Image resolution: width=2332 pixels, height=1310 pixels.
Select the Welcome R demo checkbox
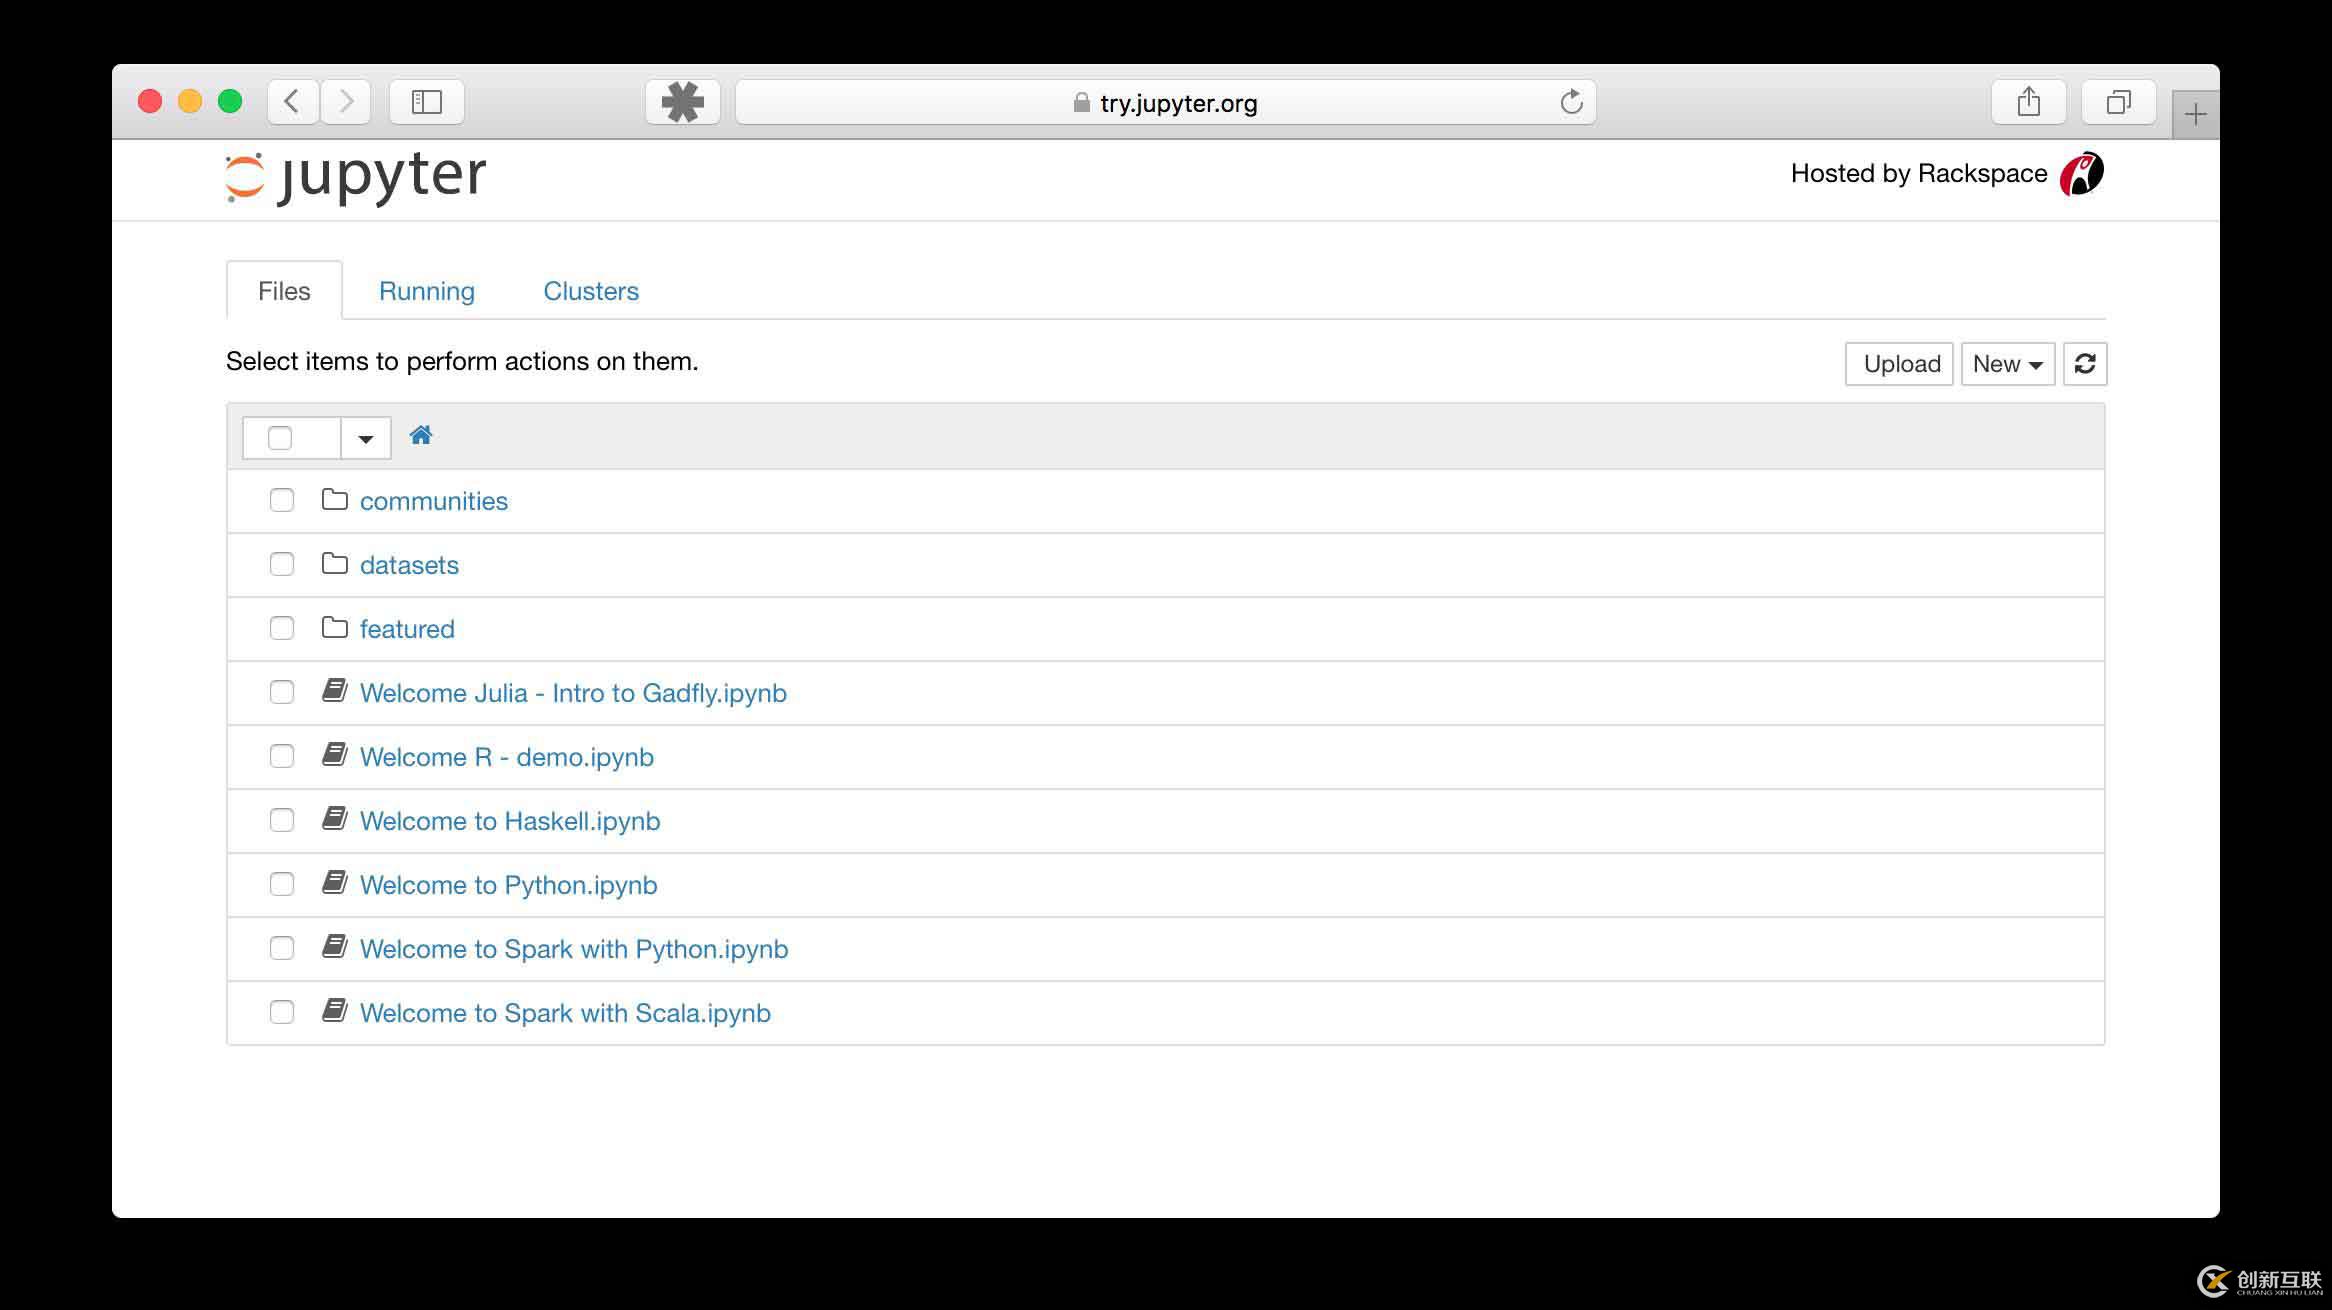[282, 756]
